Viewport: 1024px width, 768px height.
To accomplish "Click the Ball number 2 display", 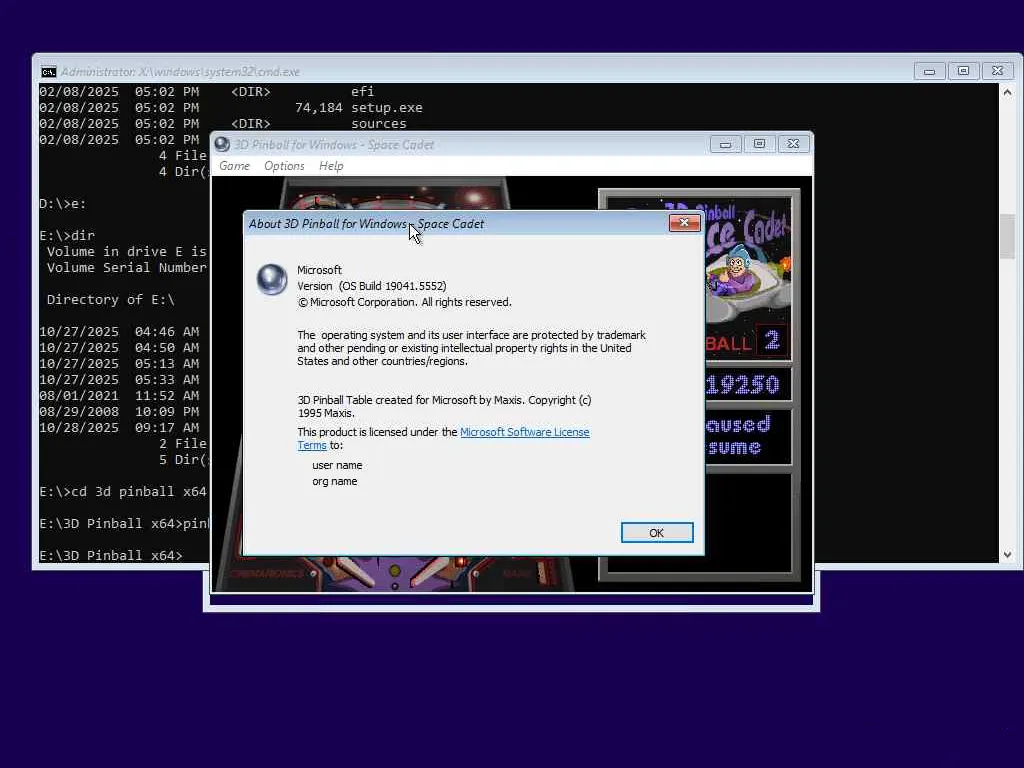I will tap(772, 340).
